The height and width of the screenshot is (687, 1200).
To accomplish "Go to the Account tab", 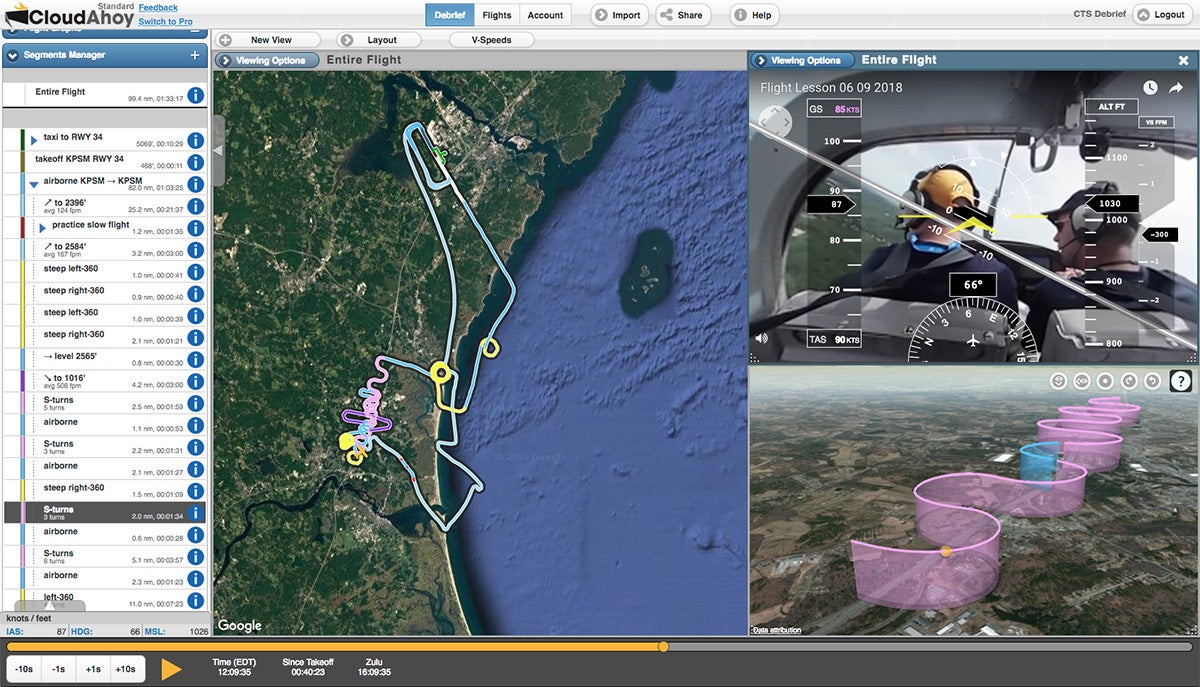I will 545,15.
